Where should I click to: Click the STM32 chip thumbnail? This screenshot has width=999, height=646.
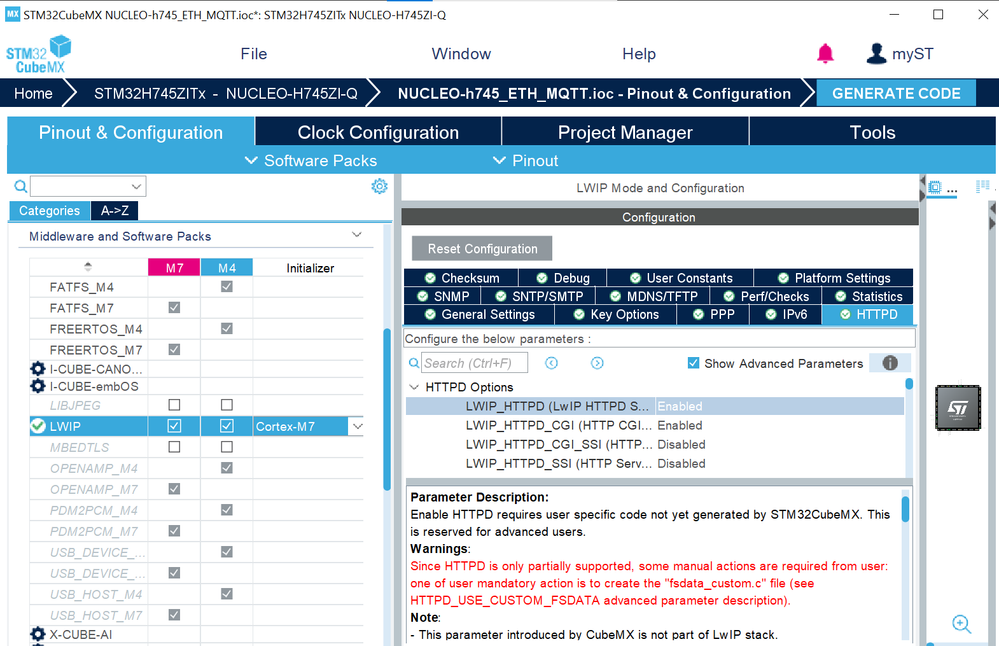point(958,408)
